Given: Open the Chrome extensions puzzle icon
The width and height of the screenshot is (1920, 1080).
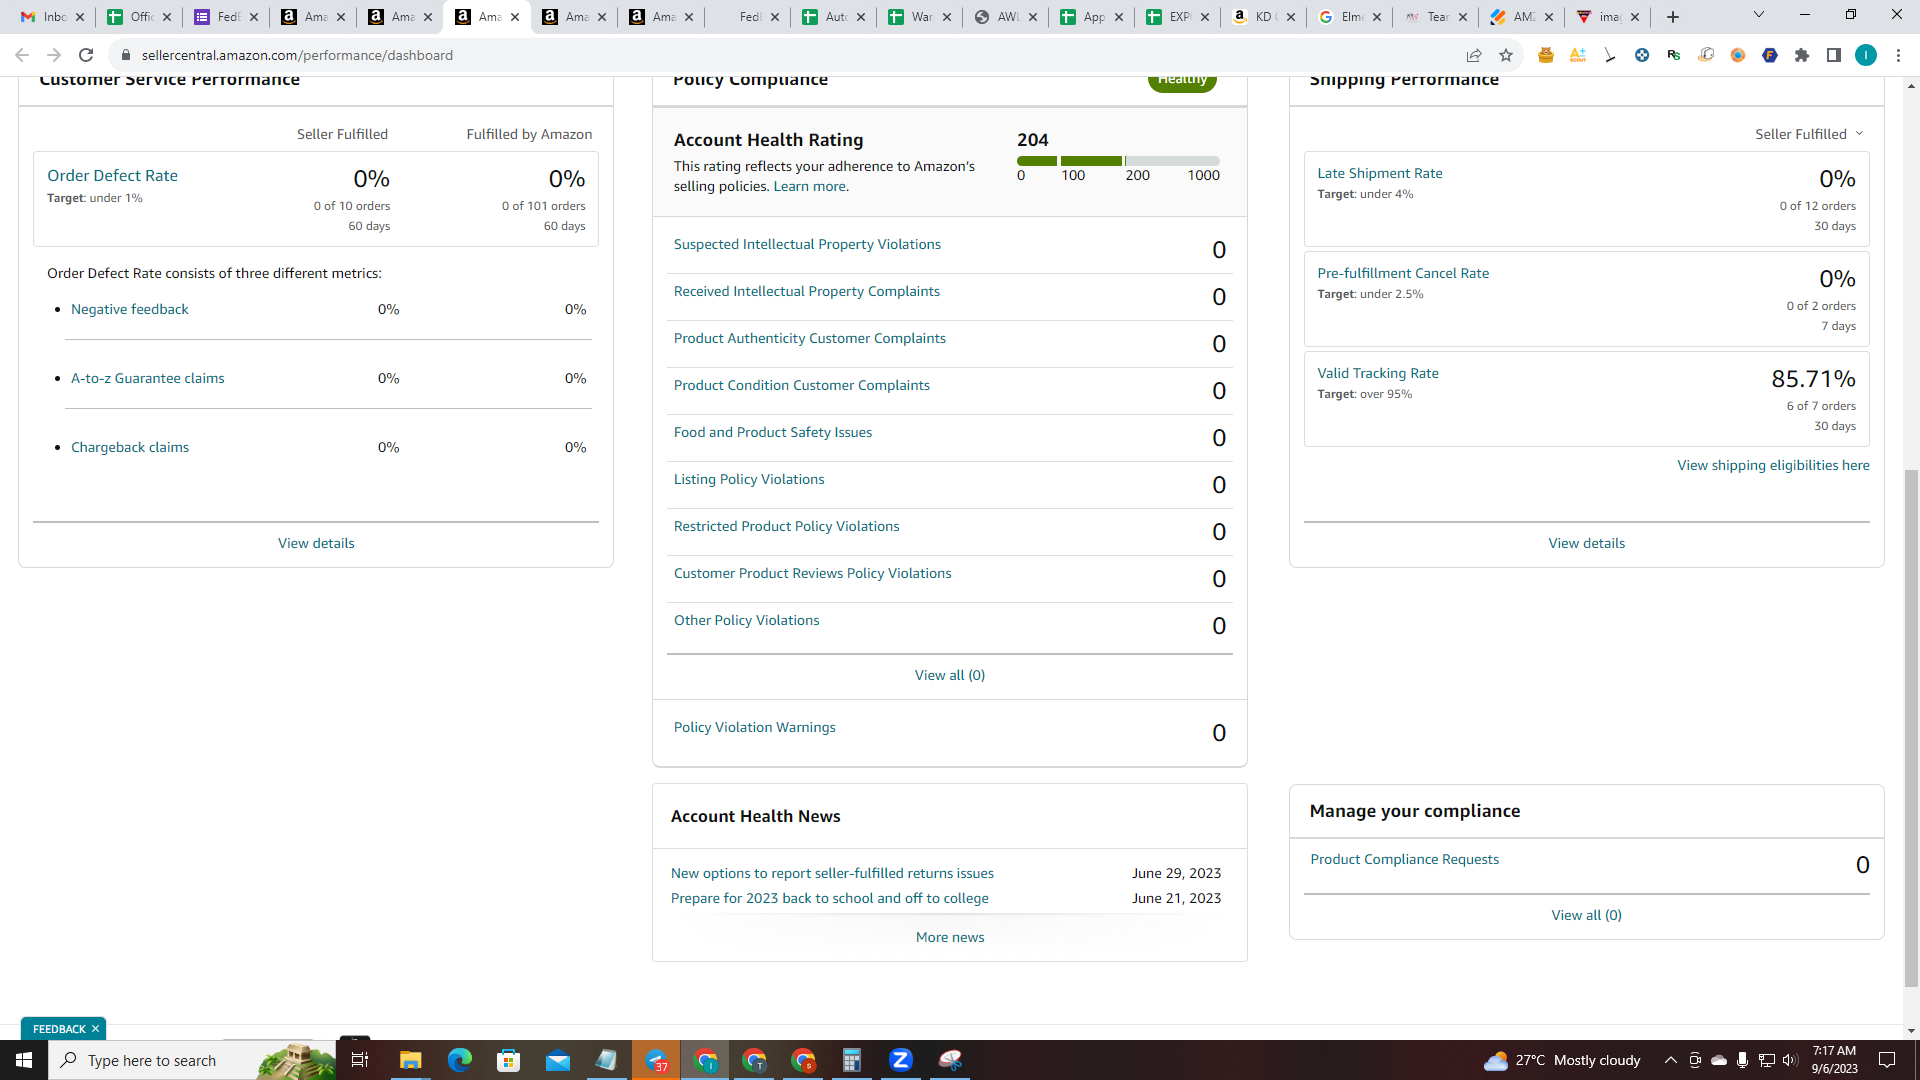Looking at the screenshot, I should tap(1802, 55).
